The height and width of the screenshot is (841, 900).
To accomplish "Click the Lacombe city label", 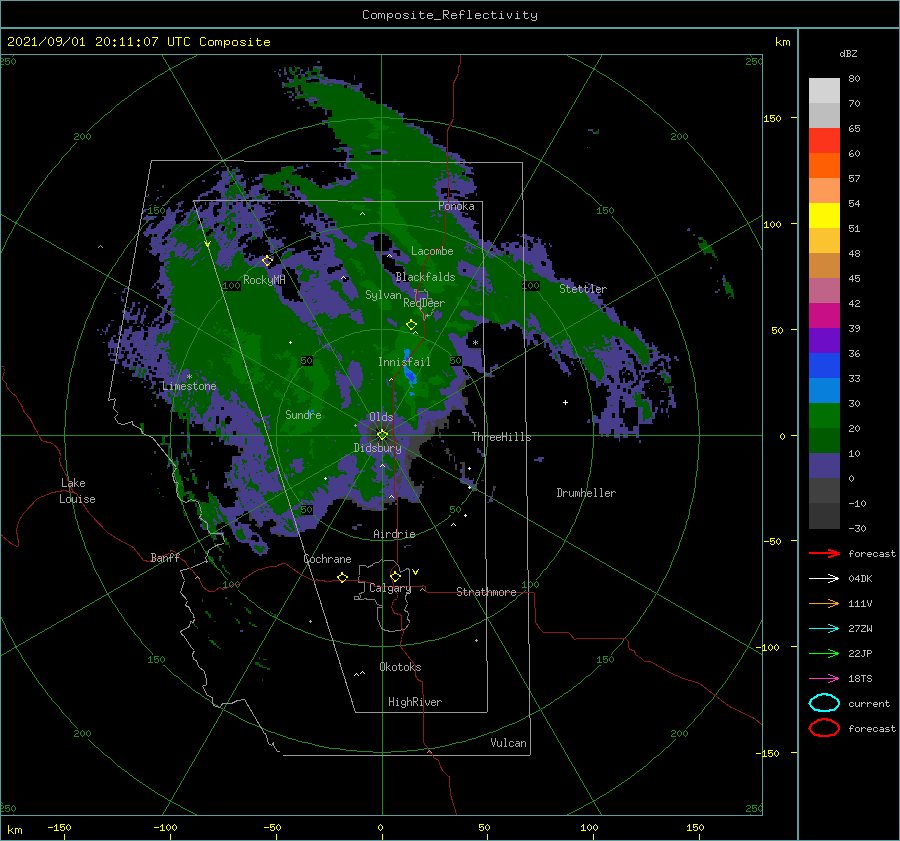I will tap(432, 251).
